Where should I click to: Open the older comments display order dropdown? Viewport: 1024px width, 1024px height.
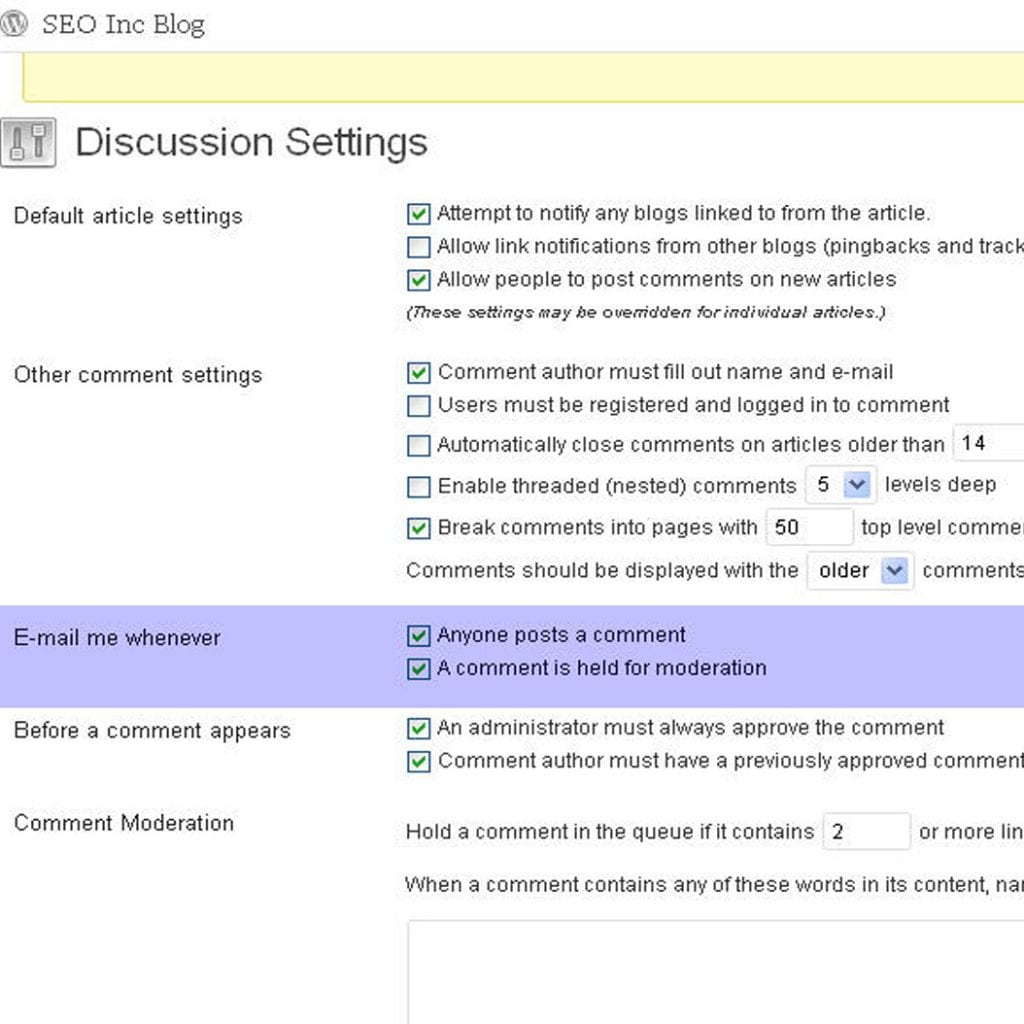pos(860,571)
